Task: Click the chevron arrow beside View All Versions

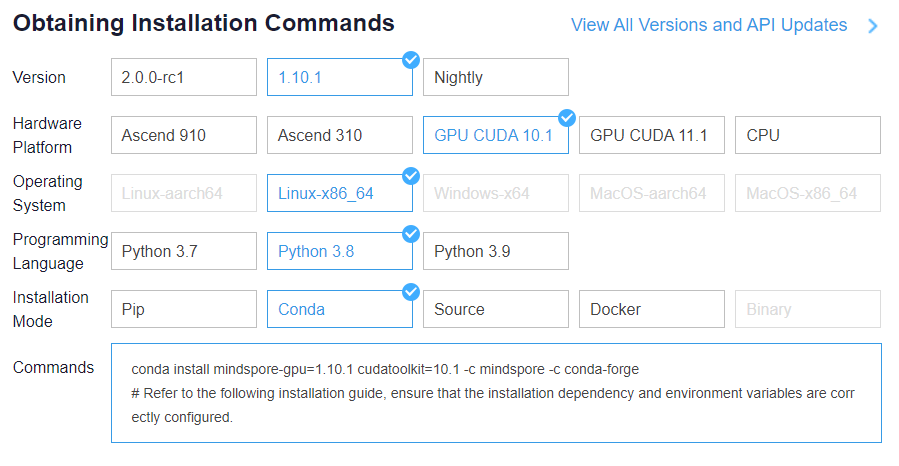Action: (872, 26)
